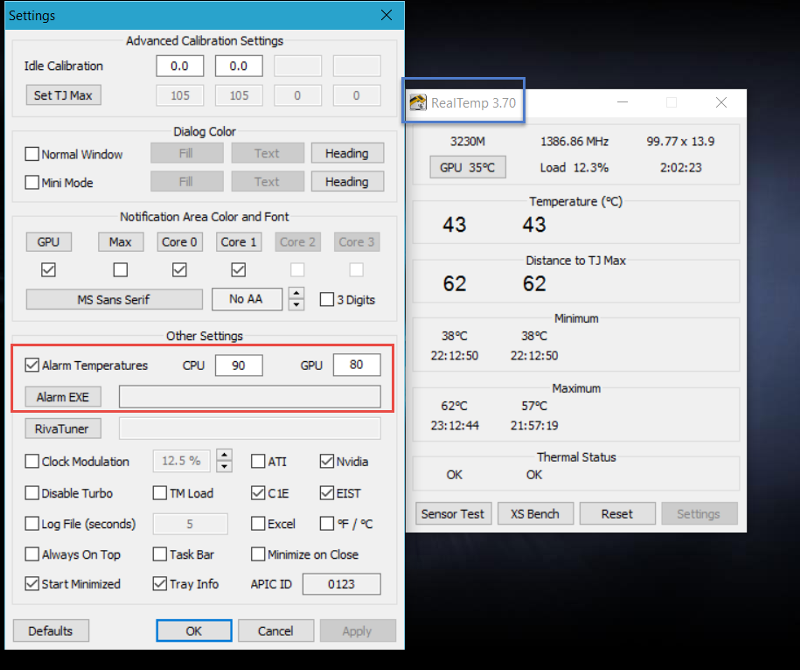The image size is (800, 670).
Task: Click the Alarm EXE path field
Action: click(250, 396)
